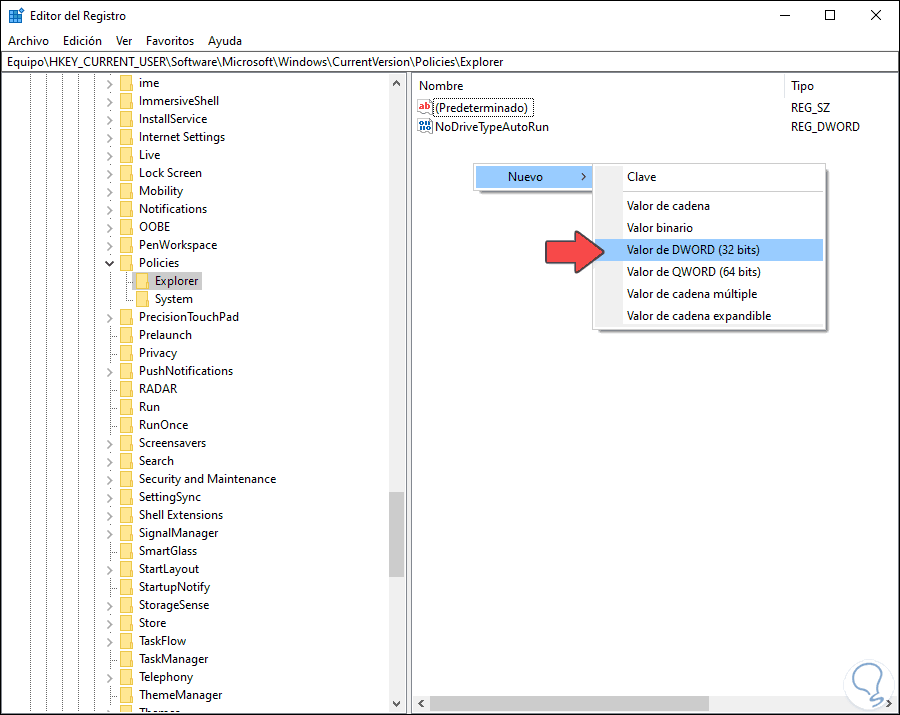Click the InstallService folder icon

(126, 119)
